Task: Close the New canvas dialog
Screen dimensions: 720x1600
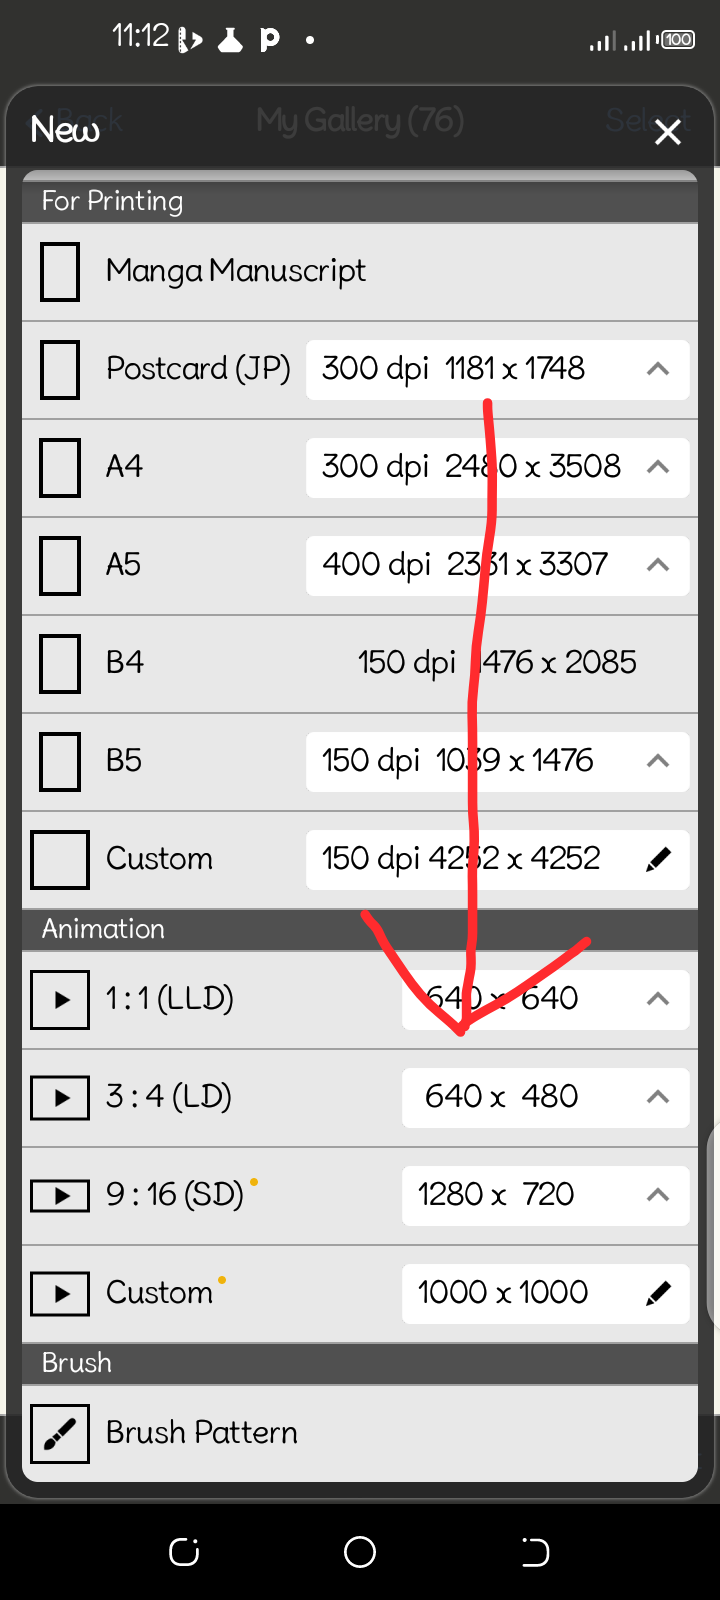Action: (668, 131)
